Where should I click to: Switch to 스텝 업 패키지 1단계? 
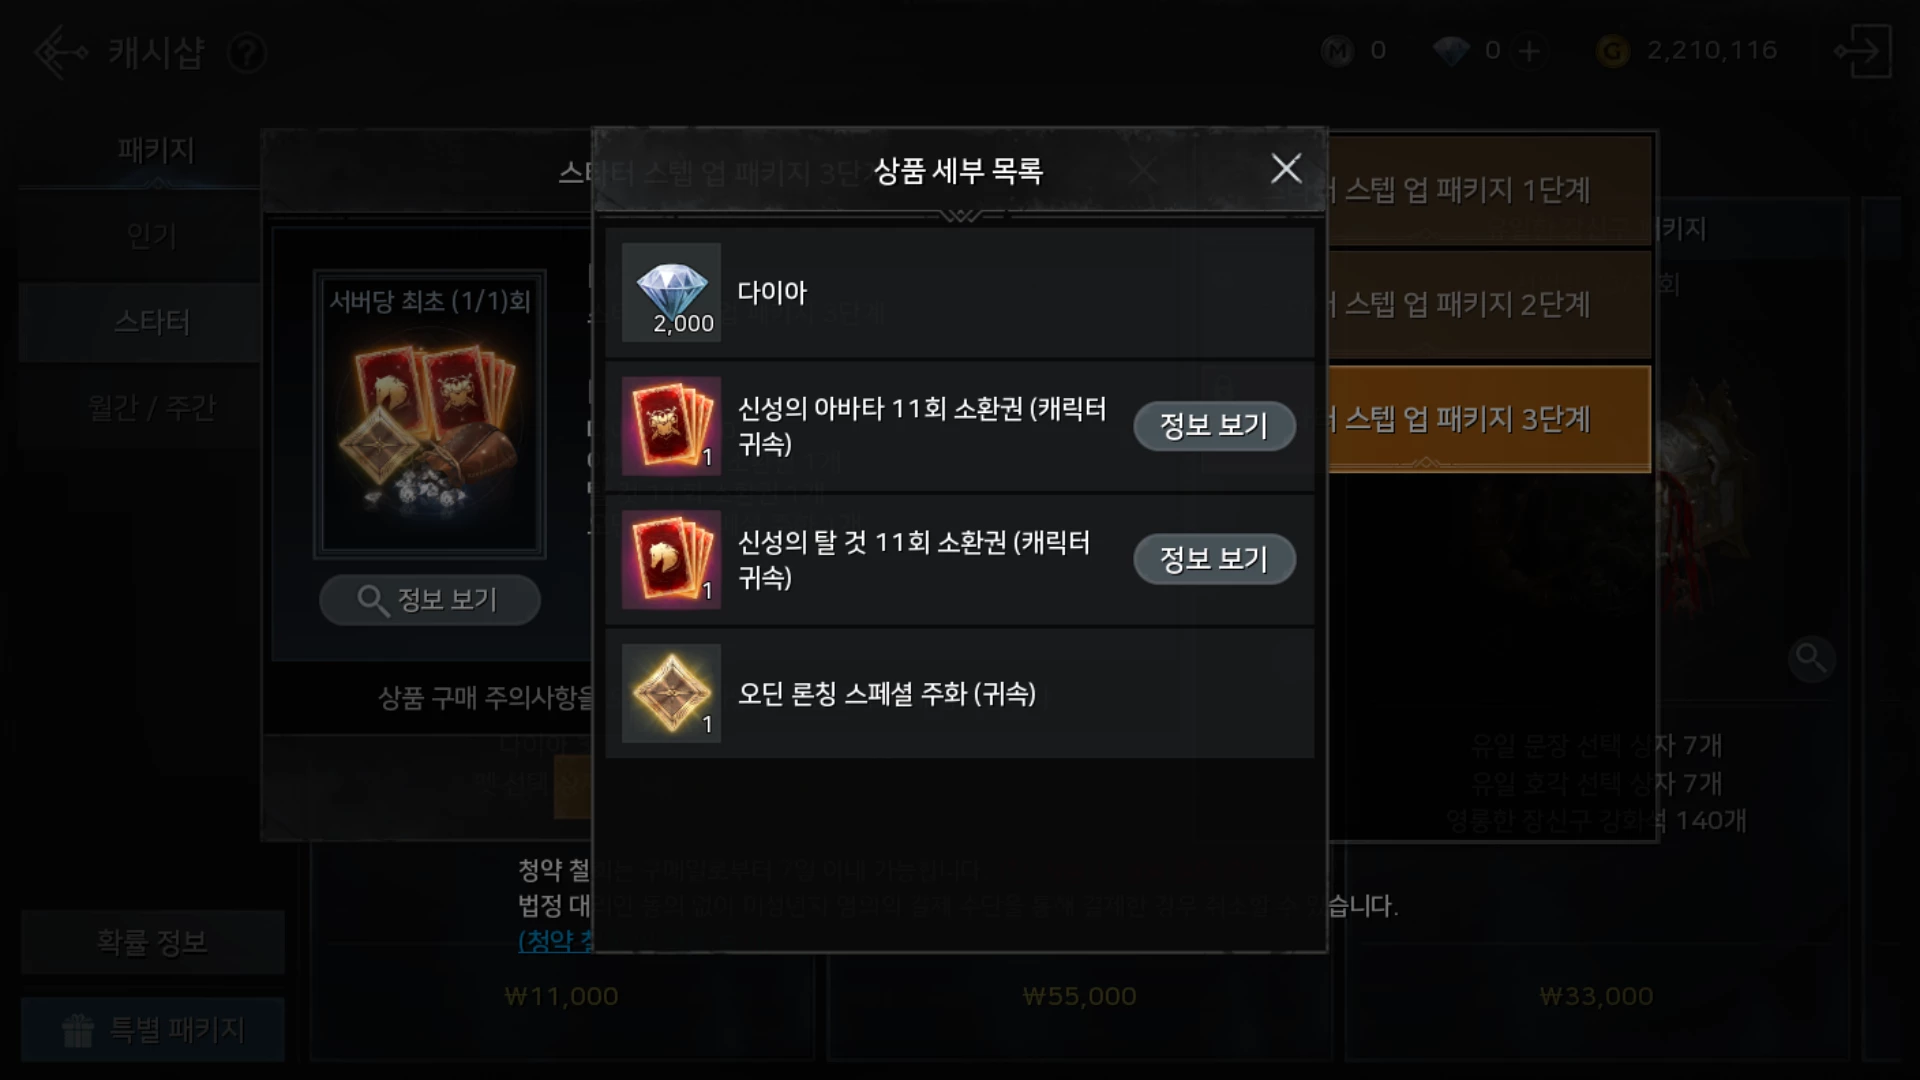1489,190
